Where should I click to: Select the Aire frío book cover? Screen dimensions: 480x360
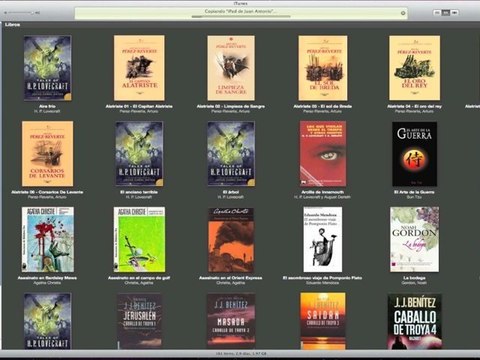click(x=47, y=68)
